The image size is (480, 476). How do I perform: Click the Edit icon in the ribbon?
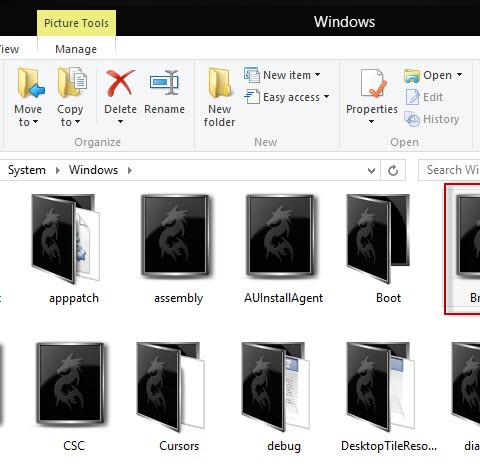coord(412,97)
